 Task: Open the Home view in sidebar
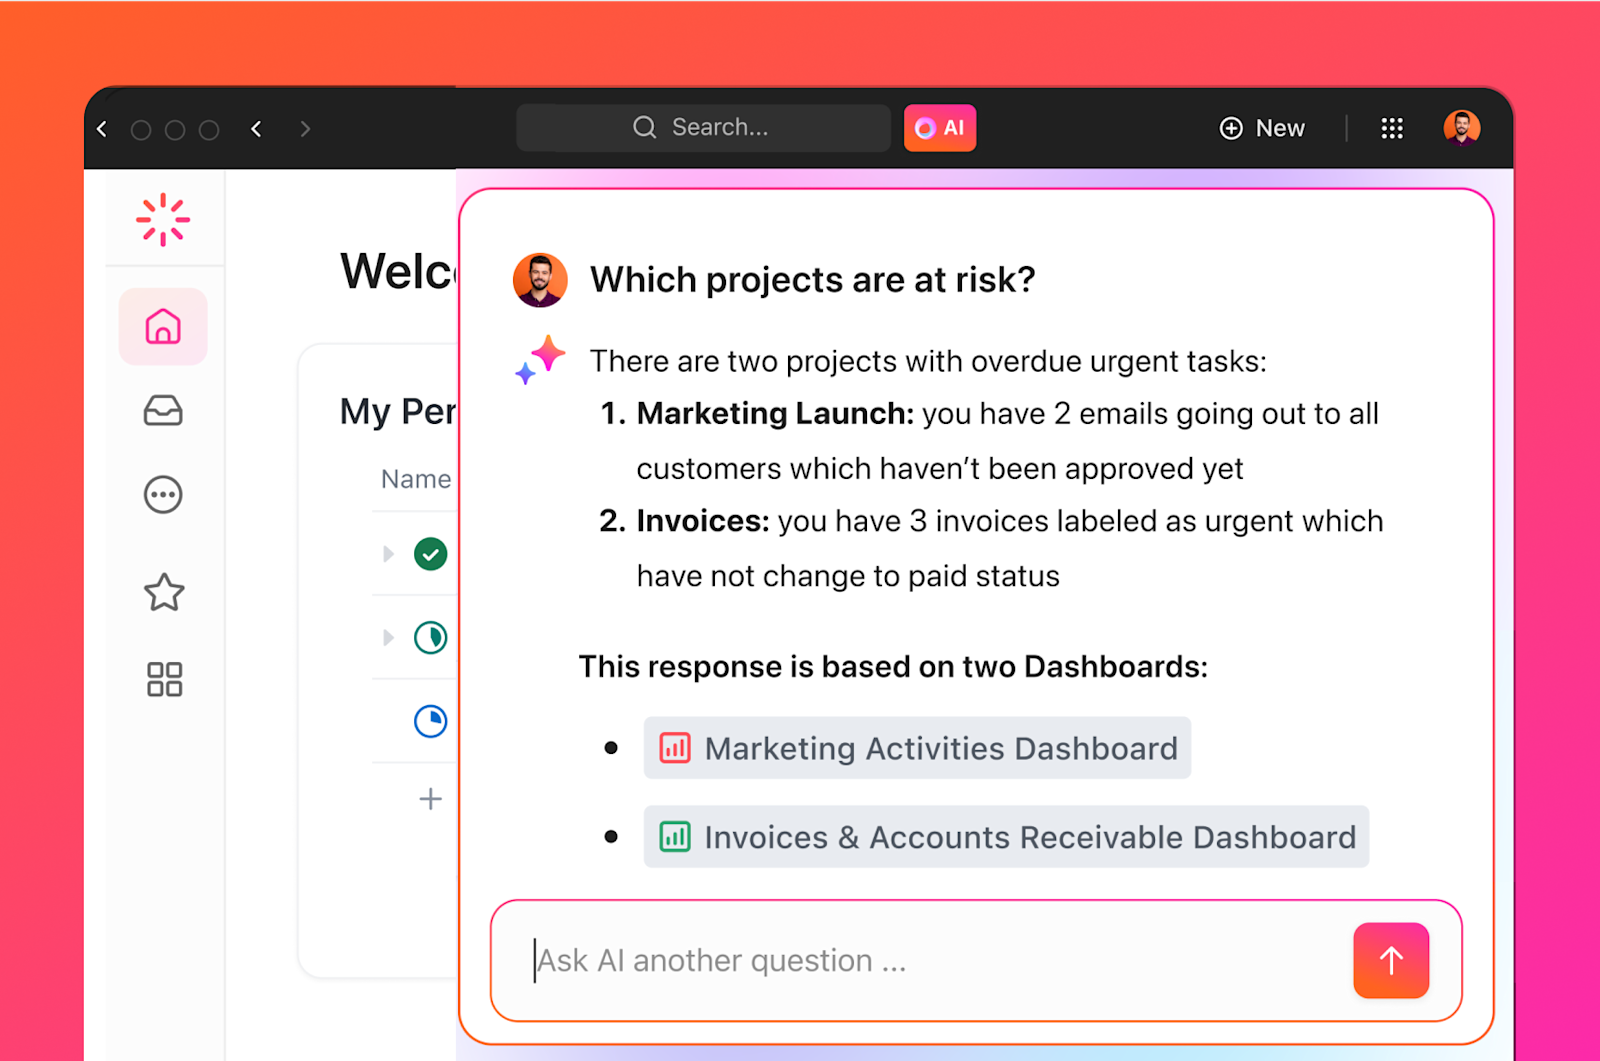click(x=162, y=326)
